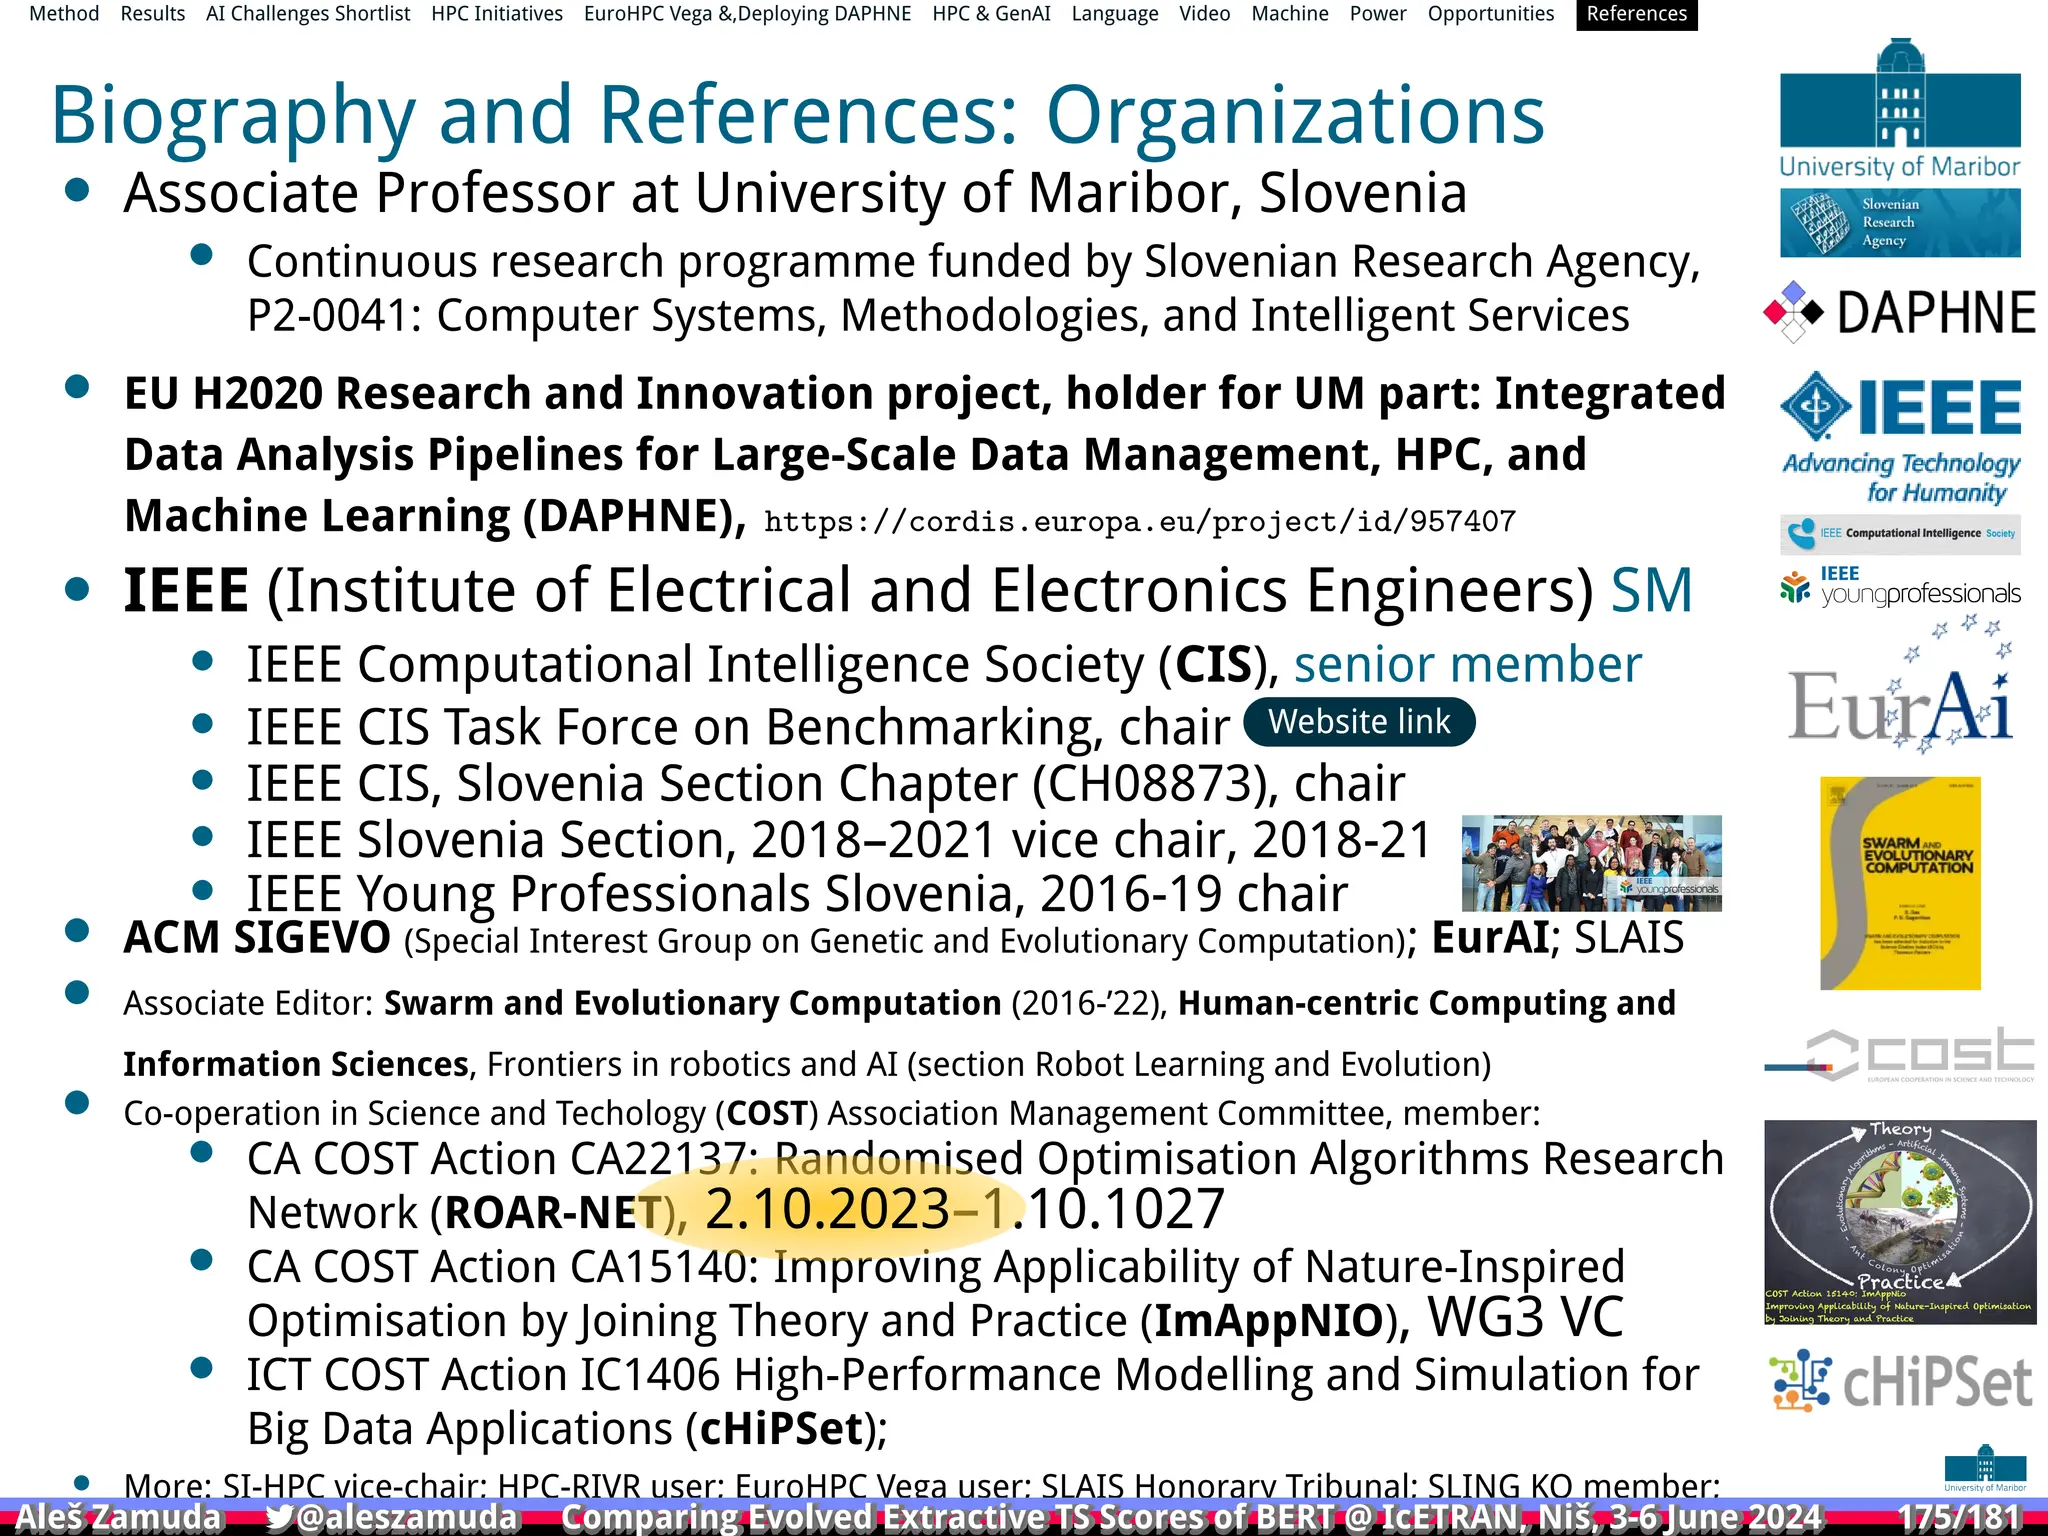Image resolution: width=2048 pixels, height=1536 pixels.
Task: Click Swarm and Evolutionary Computation journal cover
Action: point(1900,883)
